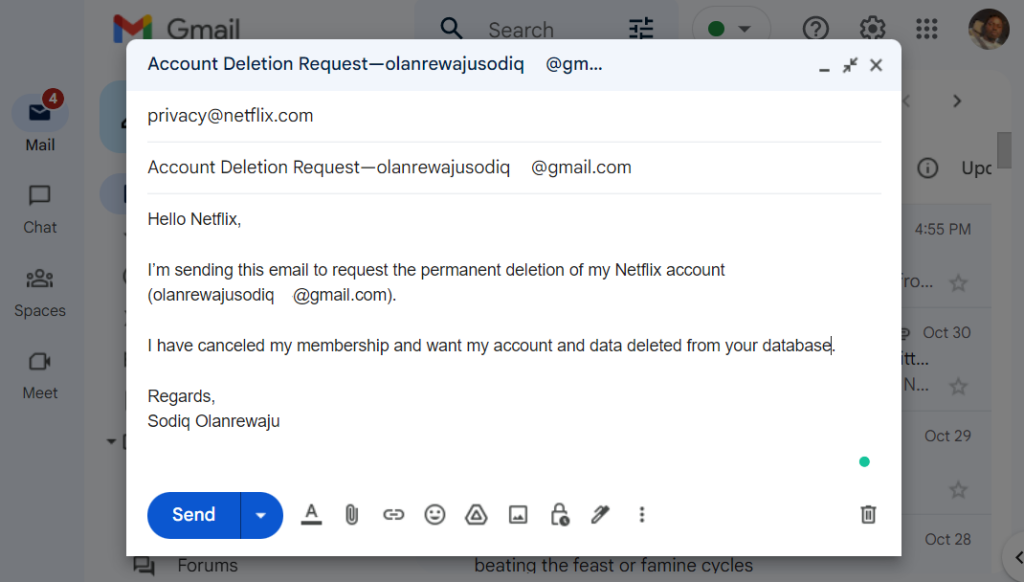The image size is (1024, 582).
Task: Send the account deletion email
Action: tap(194, 515)
